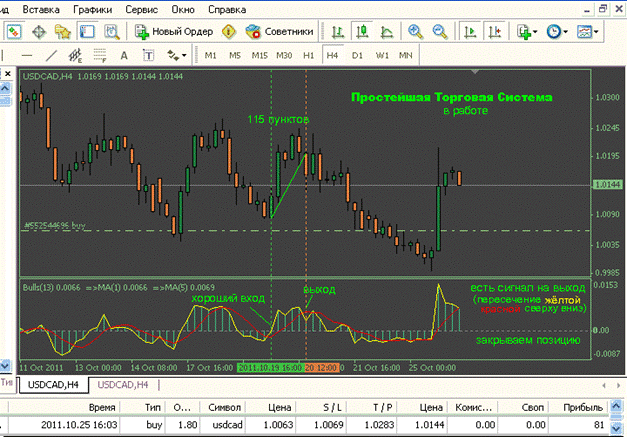This screenshot has height=437, width=627.
Task: Switch chart to line chart mode
Action: coord(387,32)
